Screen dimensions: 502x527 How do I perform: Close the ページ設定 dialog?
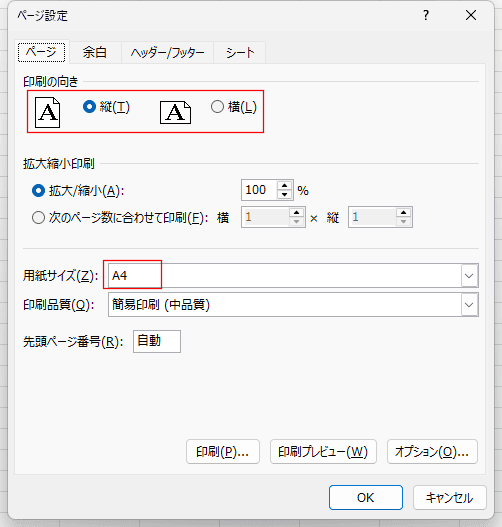tap(471, 15)
